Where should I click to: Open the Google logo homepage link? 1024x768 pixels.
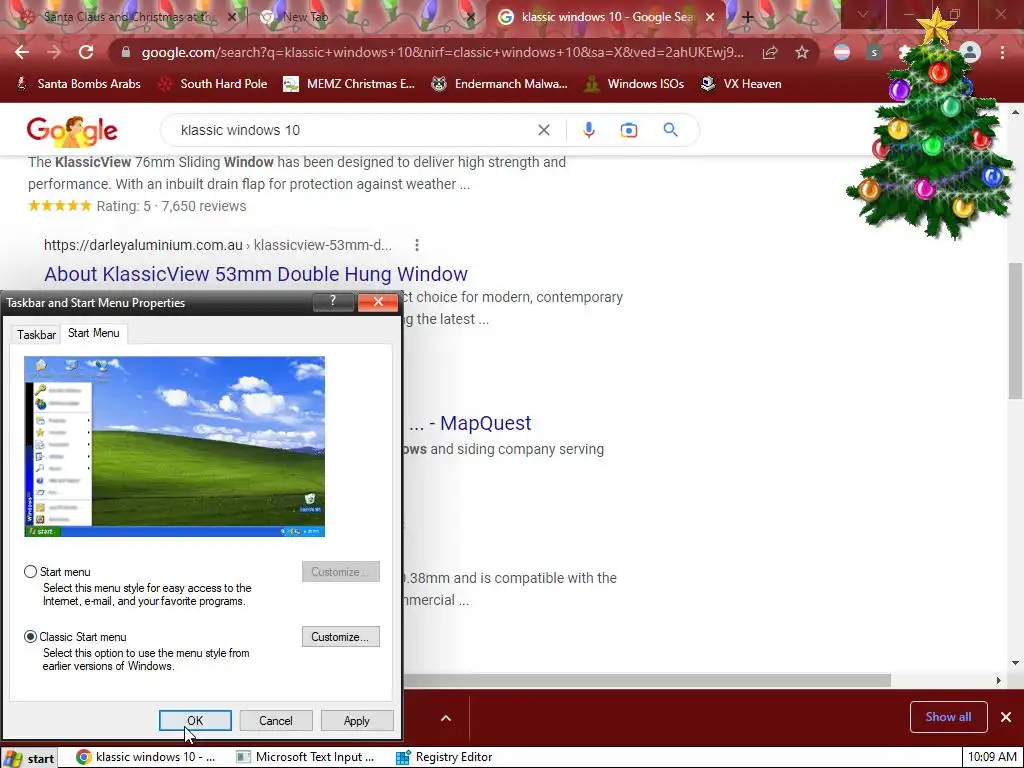[x=72, y=131]
